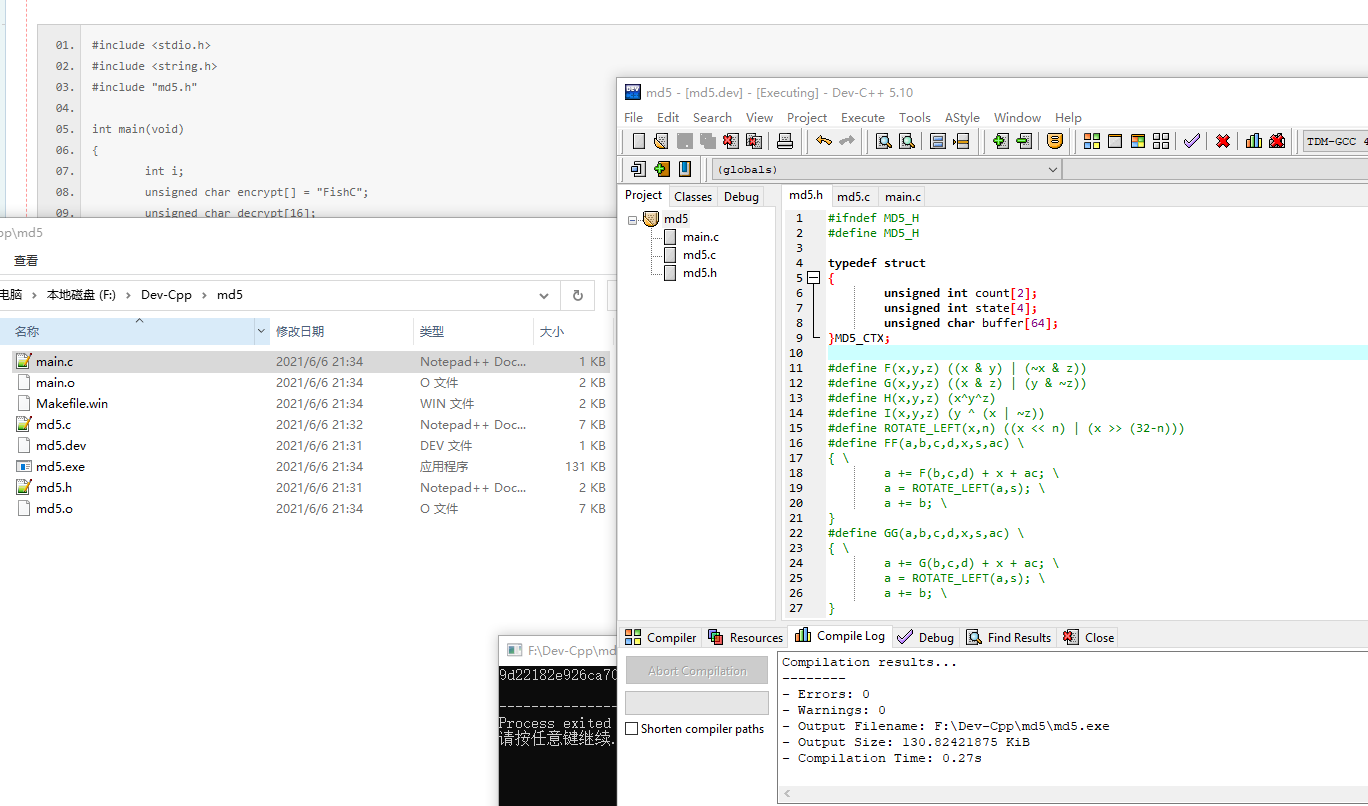Viewport: 1368px width, 806px height.
Task: Open the 名称 column header dropdown arrow
Action: click(x=262, y=331)
